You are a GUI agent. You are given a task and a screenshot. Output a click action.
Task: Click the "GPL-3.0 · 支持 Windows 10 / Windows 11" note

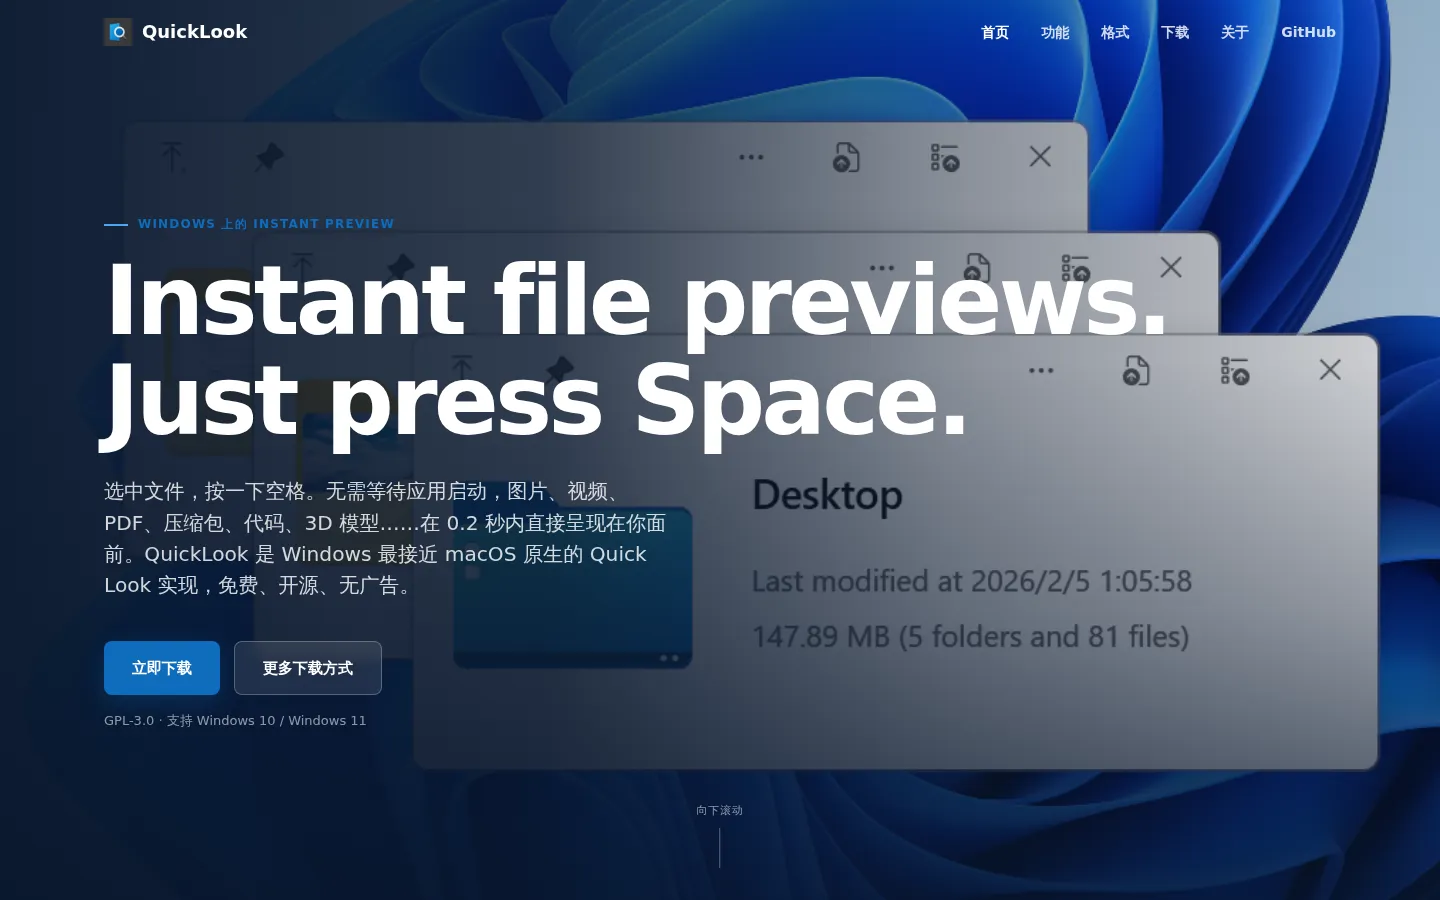[x=235, y=720]
